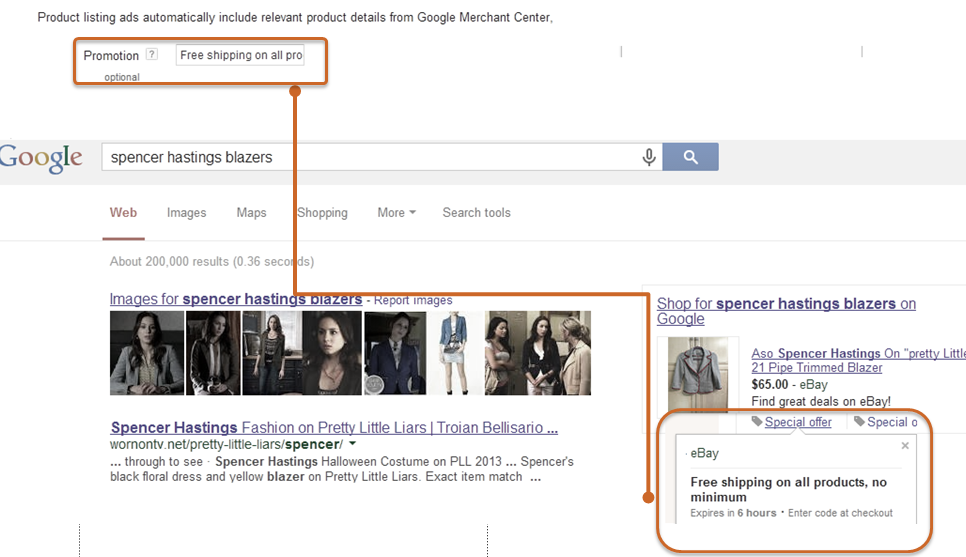This screenshot has width=966, height=557.
Task: Open the Shopping tab
Action: pyautogui.click(x=322, y=213)
